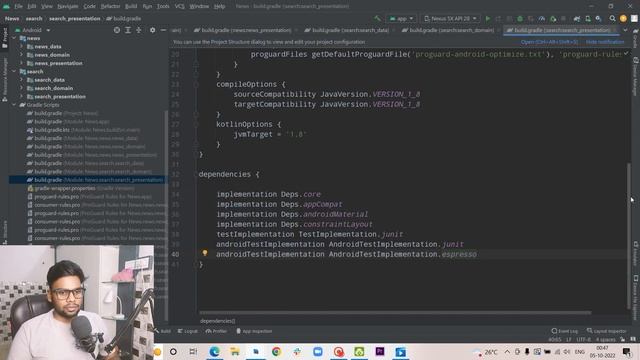Click Expand All icon in Project panel
This screenshot has width=640, height=360.
point(128,30)
